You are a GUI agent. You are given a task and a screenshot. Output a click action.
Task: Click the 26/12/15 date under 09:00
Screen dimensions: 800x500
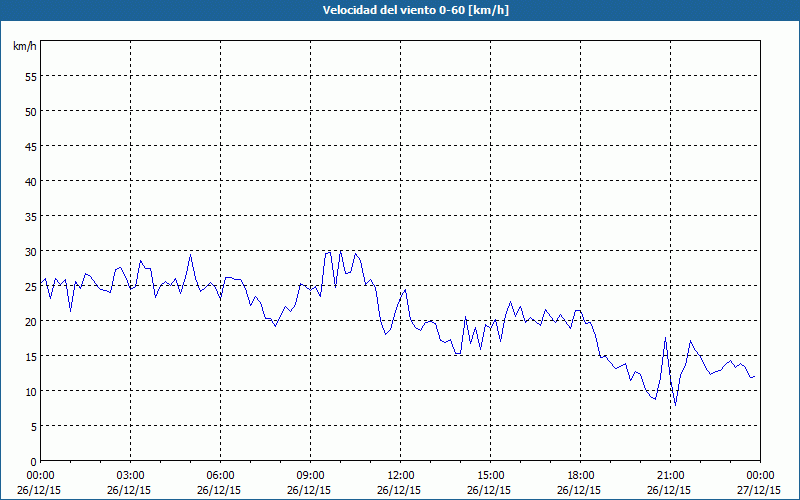coord(309,490)
